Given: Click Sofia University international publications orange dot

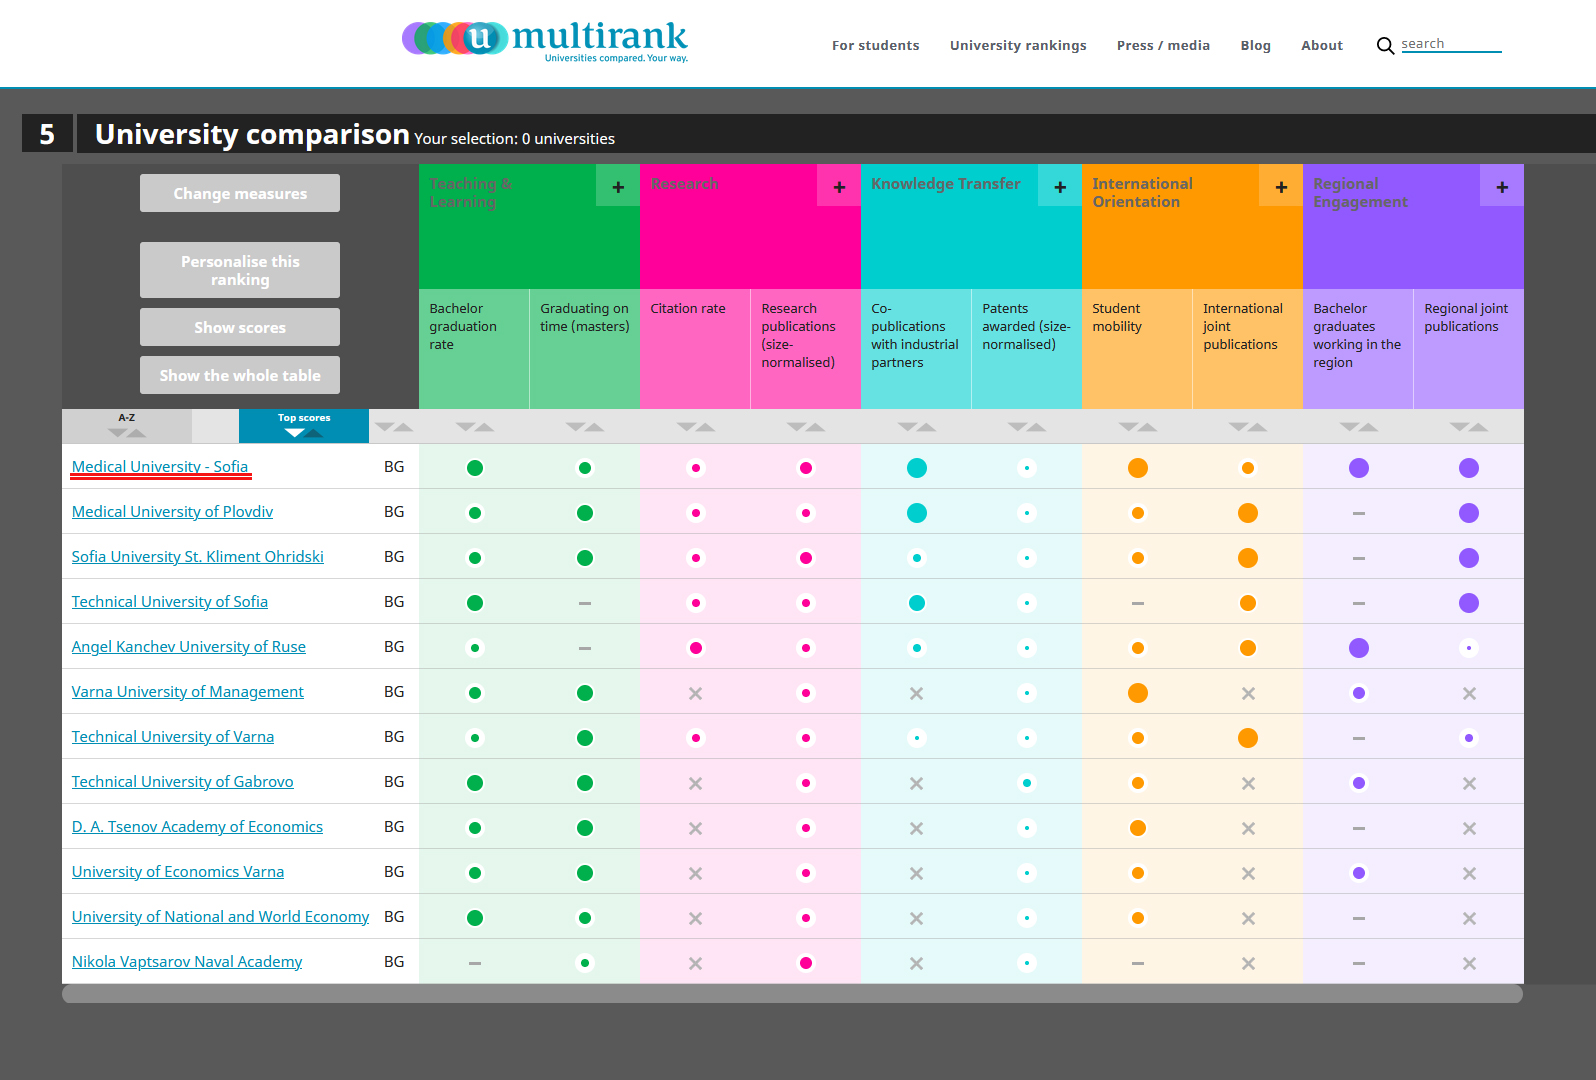Looking at the screenshot, I should click(1248, 558).
